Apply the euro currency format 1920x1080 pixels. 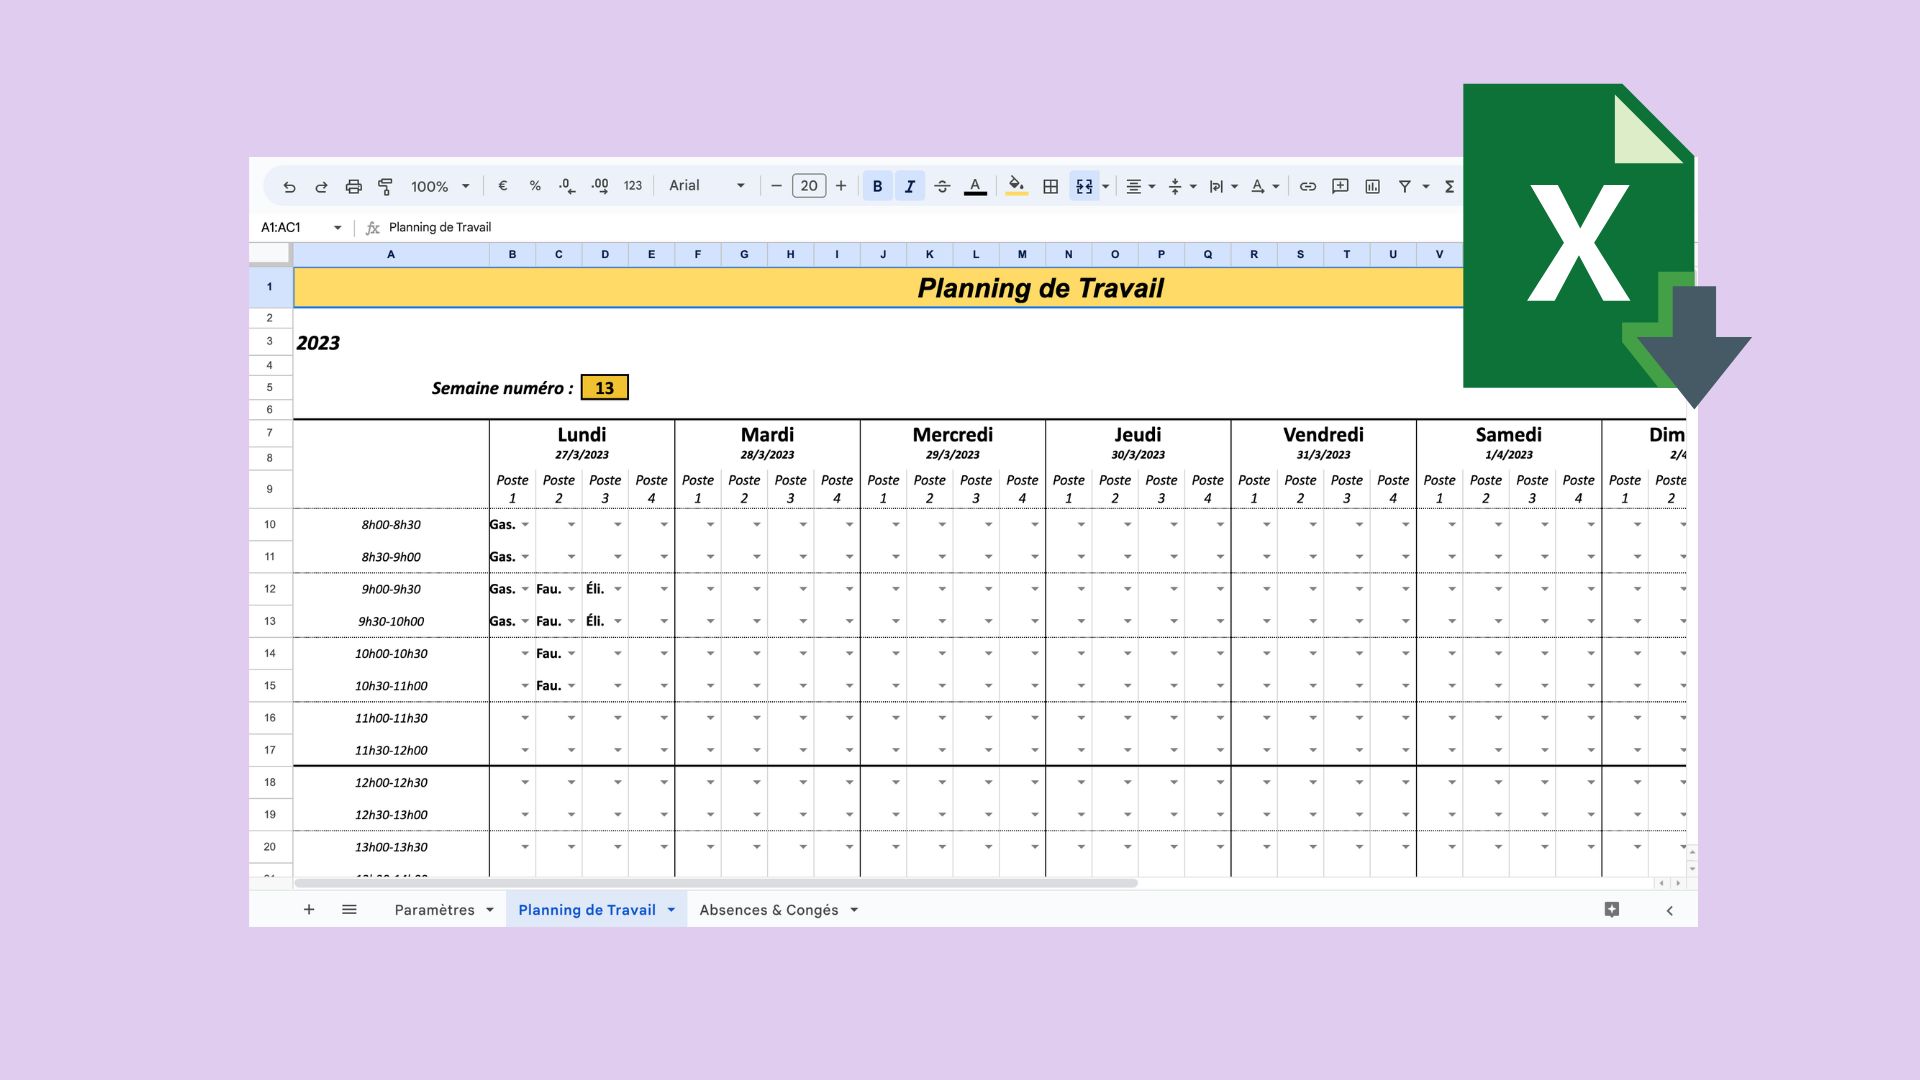point(502,186)
